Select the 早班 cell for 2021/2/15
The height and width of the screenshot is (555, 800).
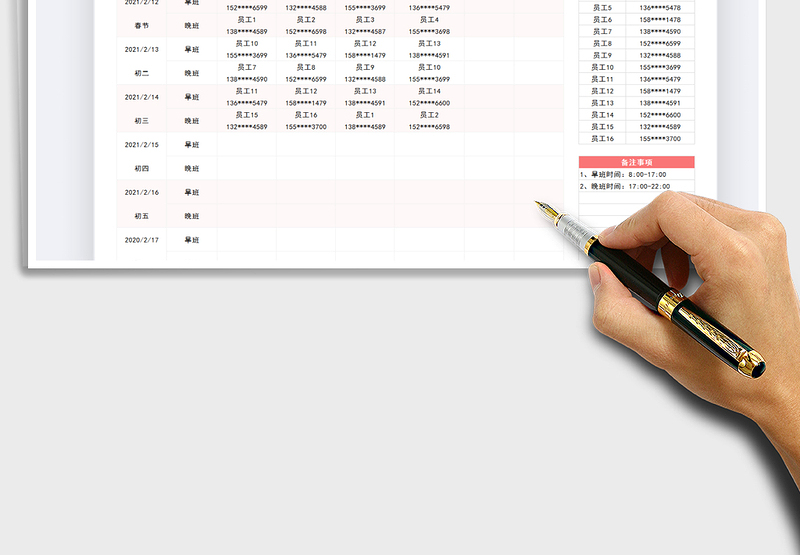pyautogui.click(x=192, y=145)
